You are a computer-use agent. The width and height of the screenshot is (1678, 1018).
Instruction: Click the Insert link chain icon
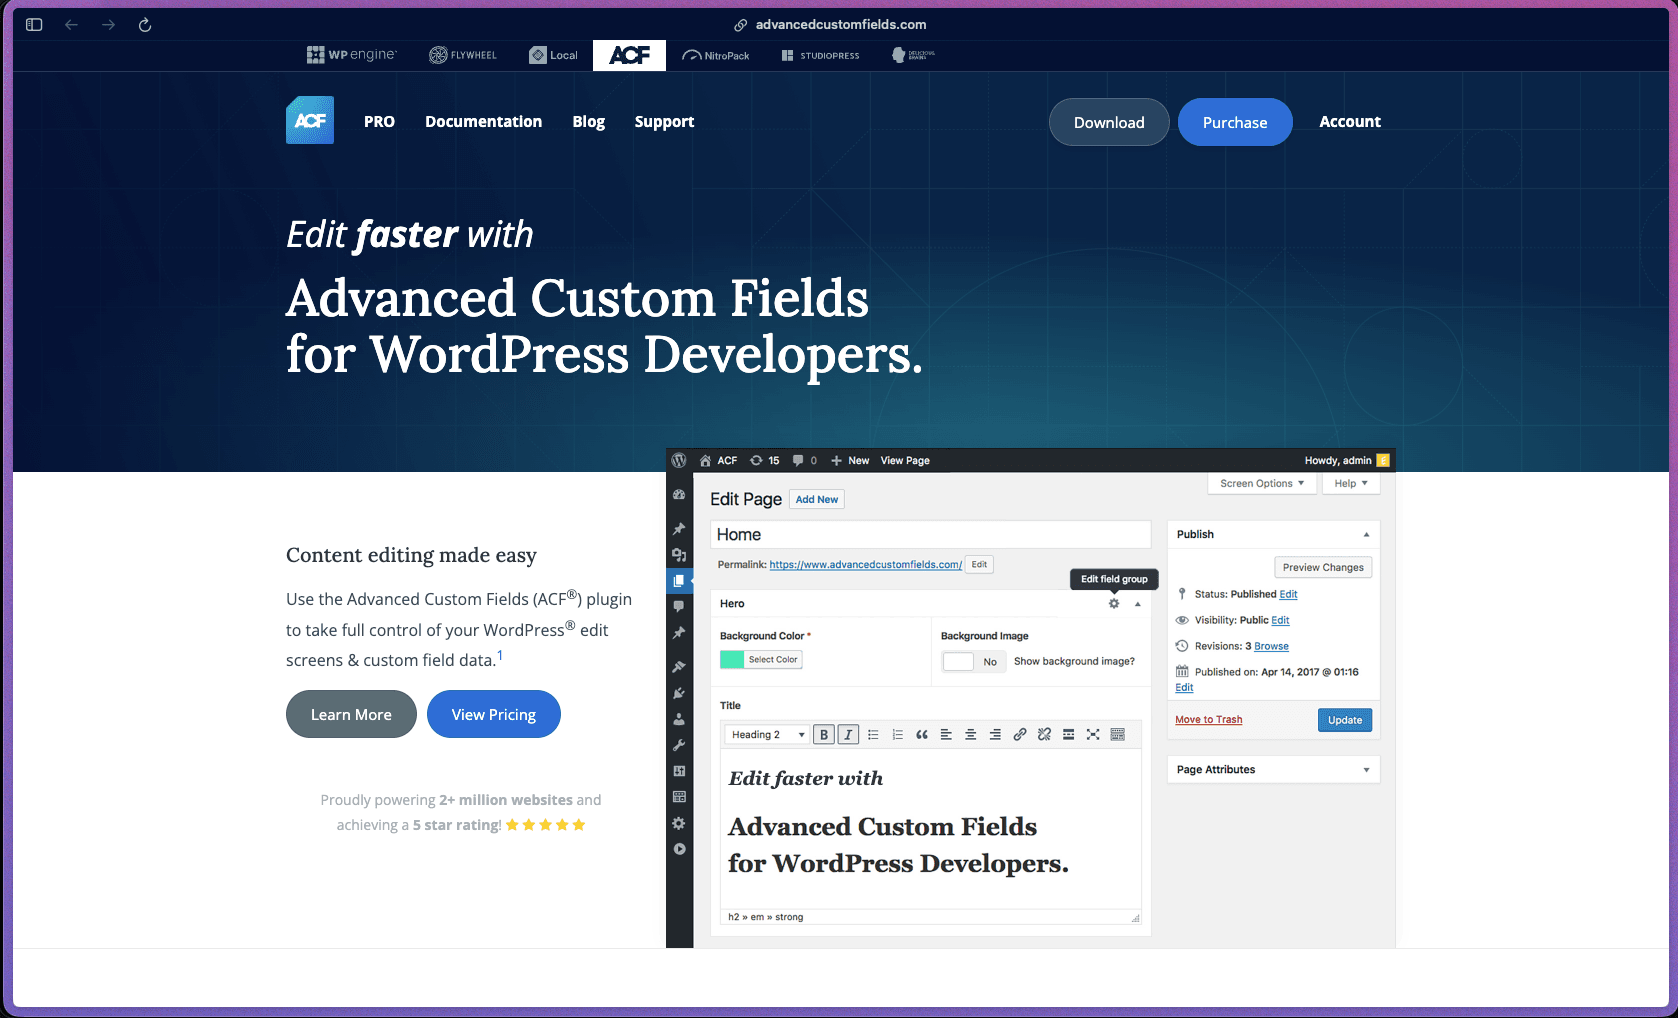(x=1019, y=734)
